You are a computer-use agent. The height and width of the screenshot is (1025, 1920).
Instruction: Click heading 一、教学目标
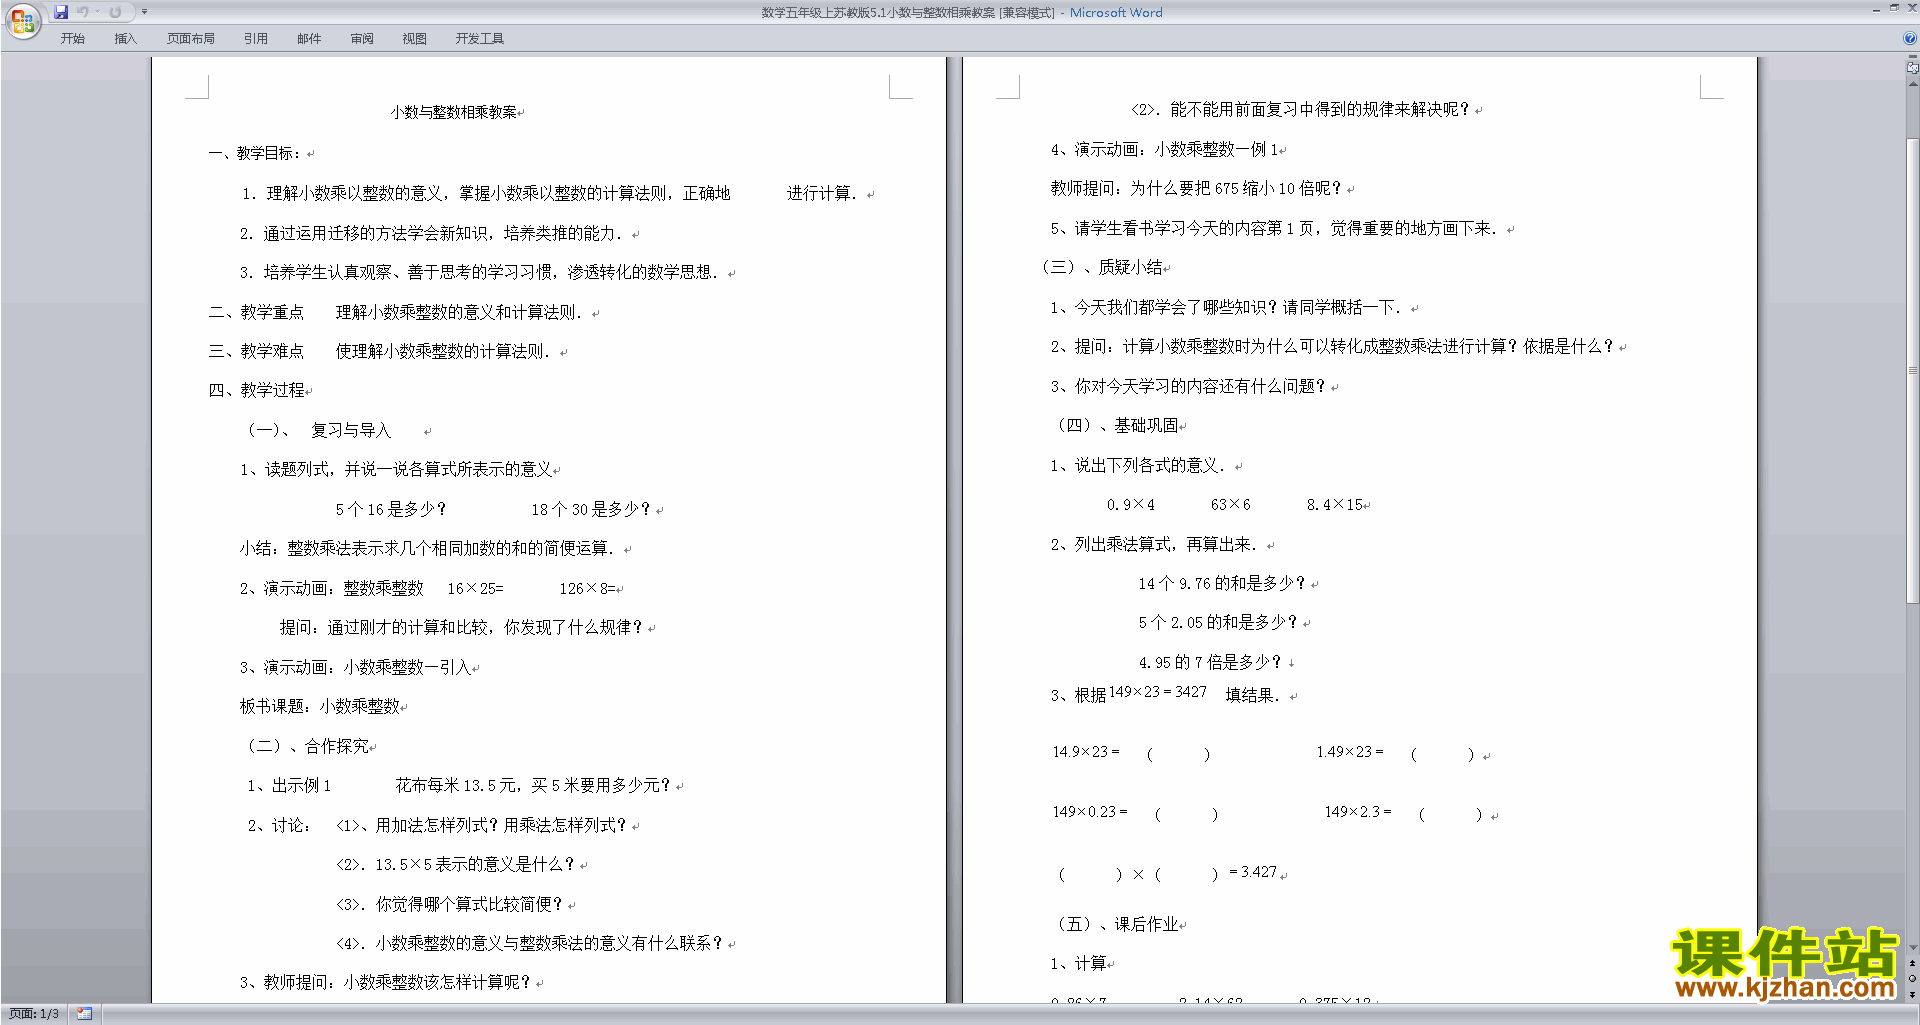(255, 153)
